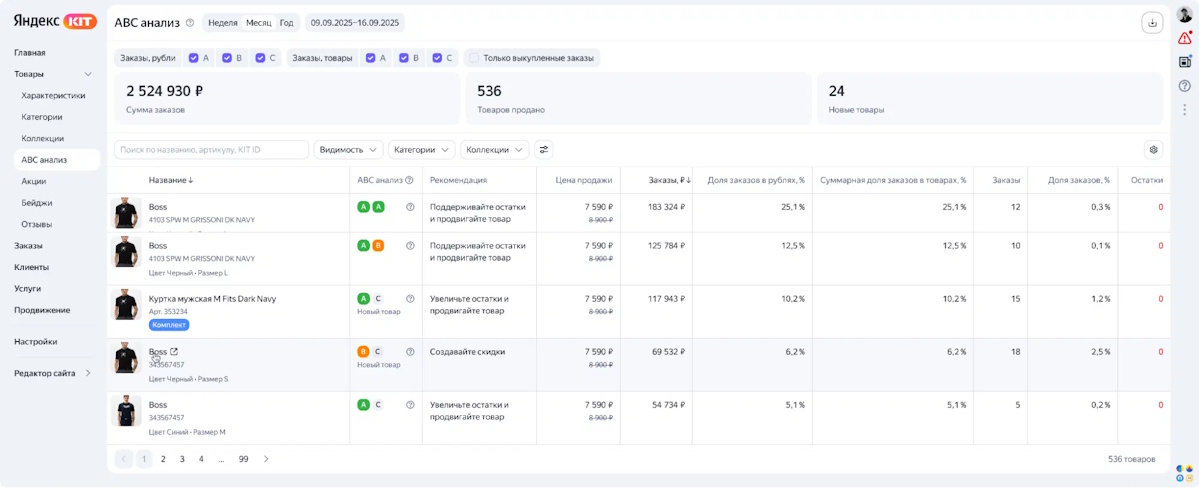Image resolution: width=1199 pixels, height=488 pixels.
Task: Click the orange B badge in the 125 784 ₽ row
Action: point(378,246)
